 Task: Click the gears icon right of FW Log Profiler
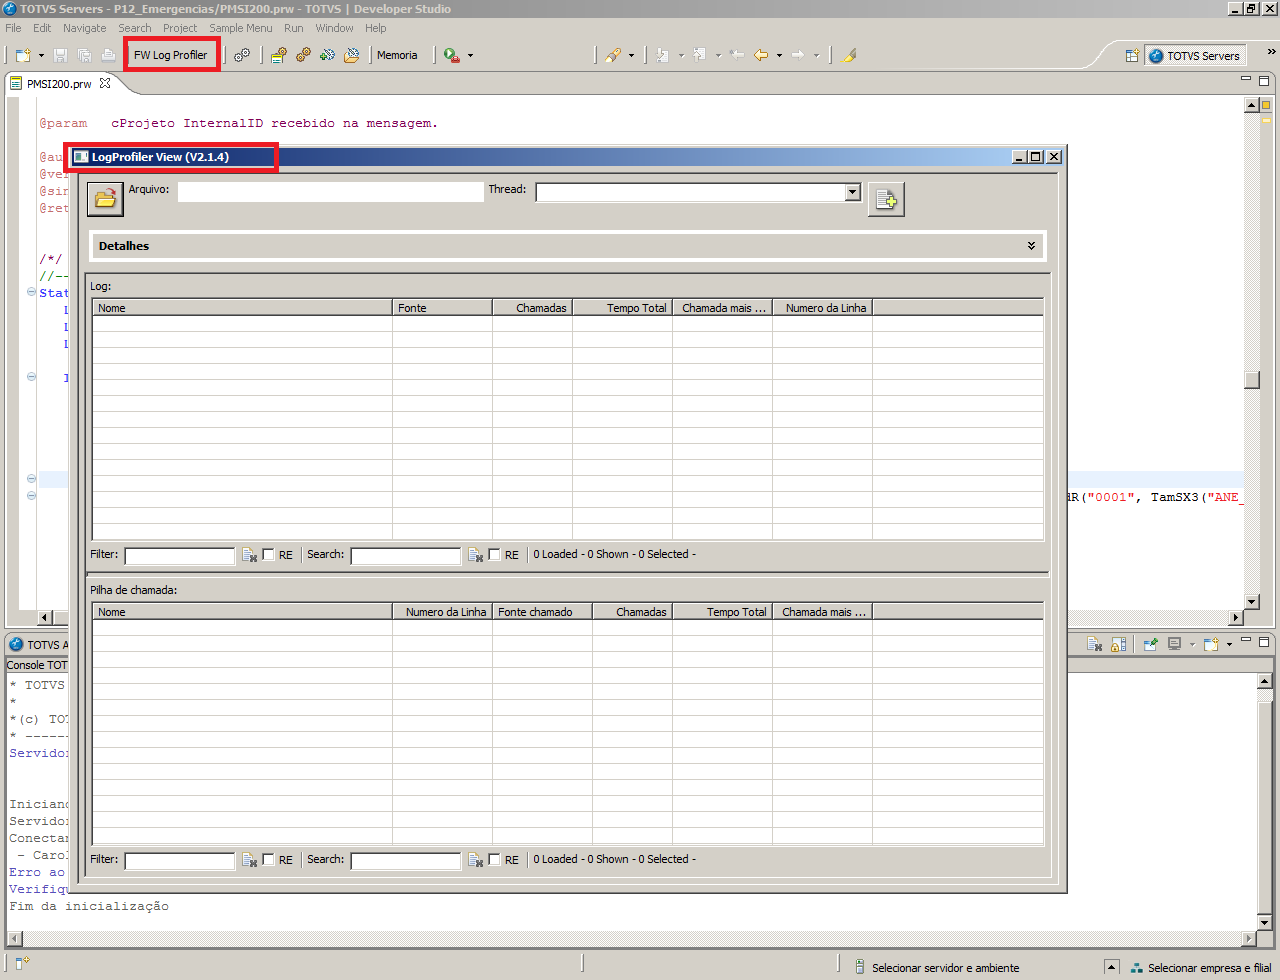[242, 55]
